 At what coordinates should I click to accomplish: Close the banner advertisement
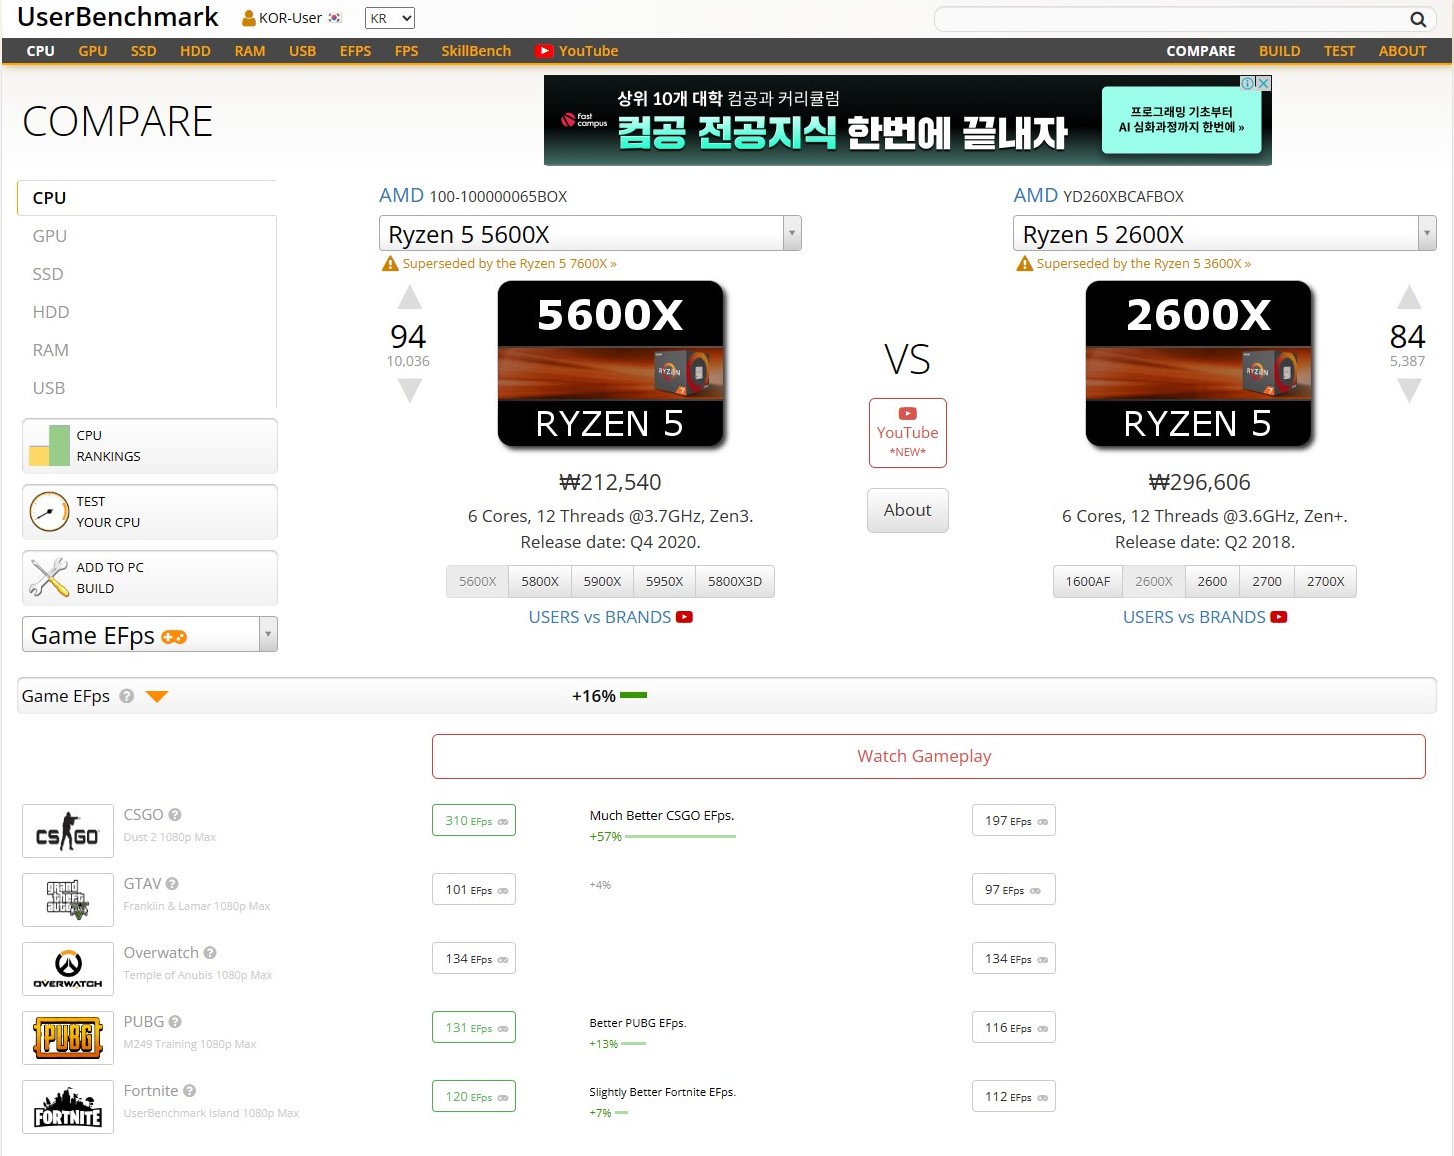coord(1264,83)
